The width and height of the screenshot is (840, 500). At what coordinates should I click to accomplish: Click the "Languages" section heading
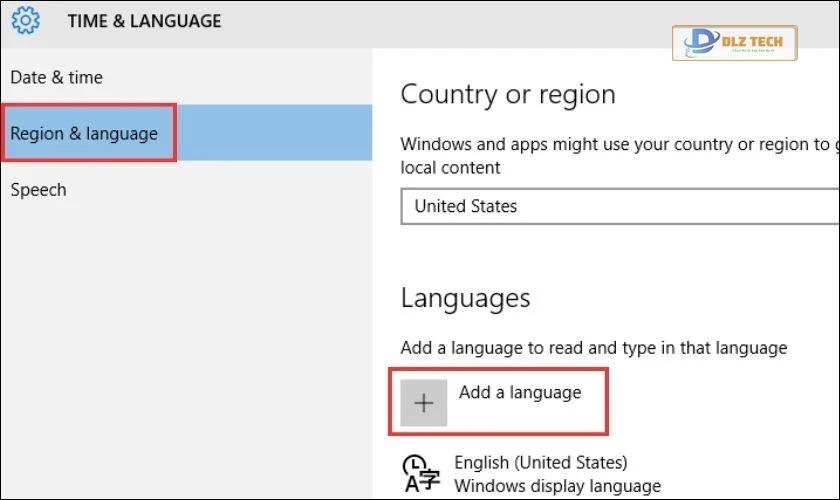click(465, 298)
